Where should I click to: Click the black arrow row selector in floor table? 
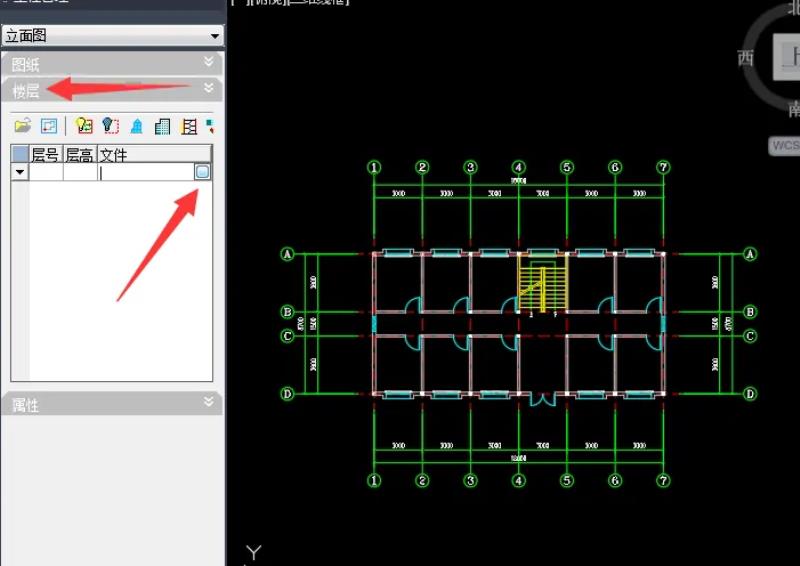[20, 172]
